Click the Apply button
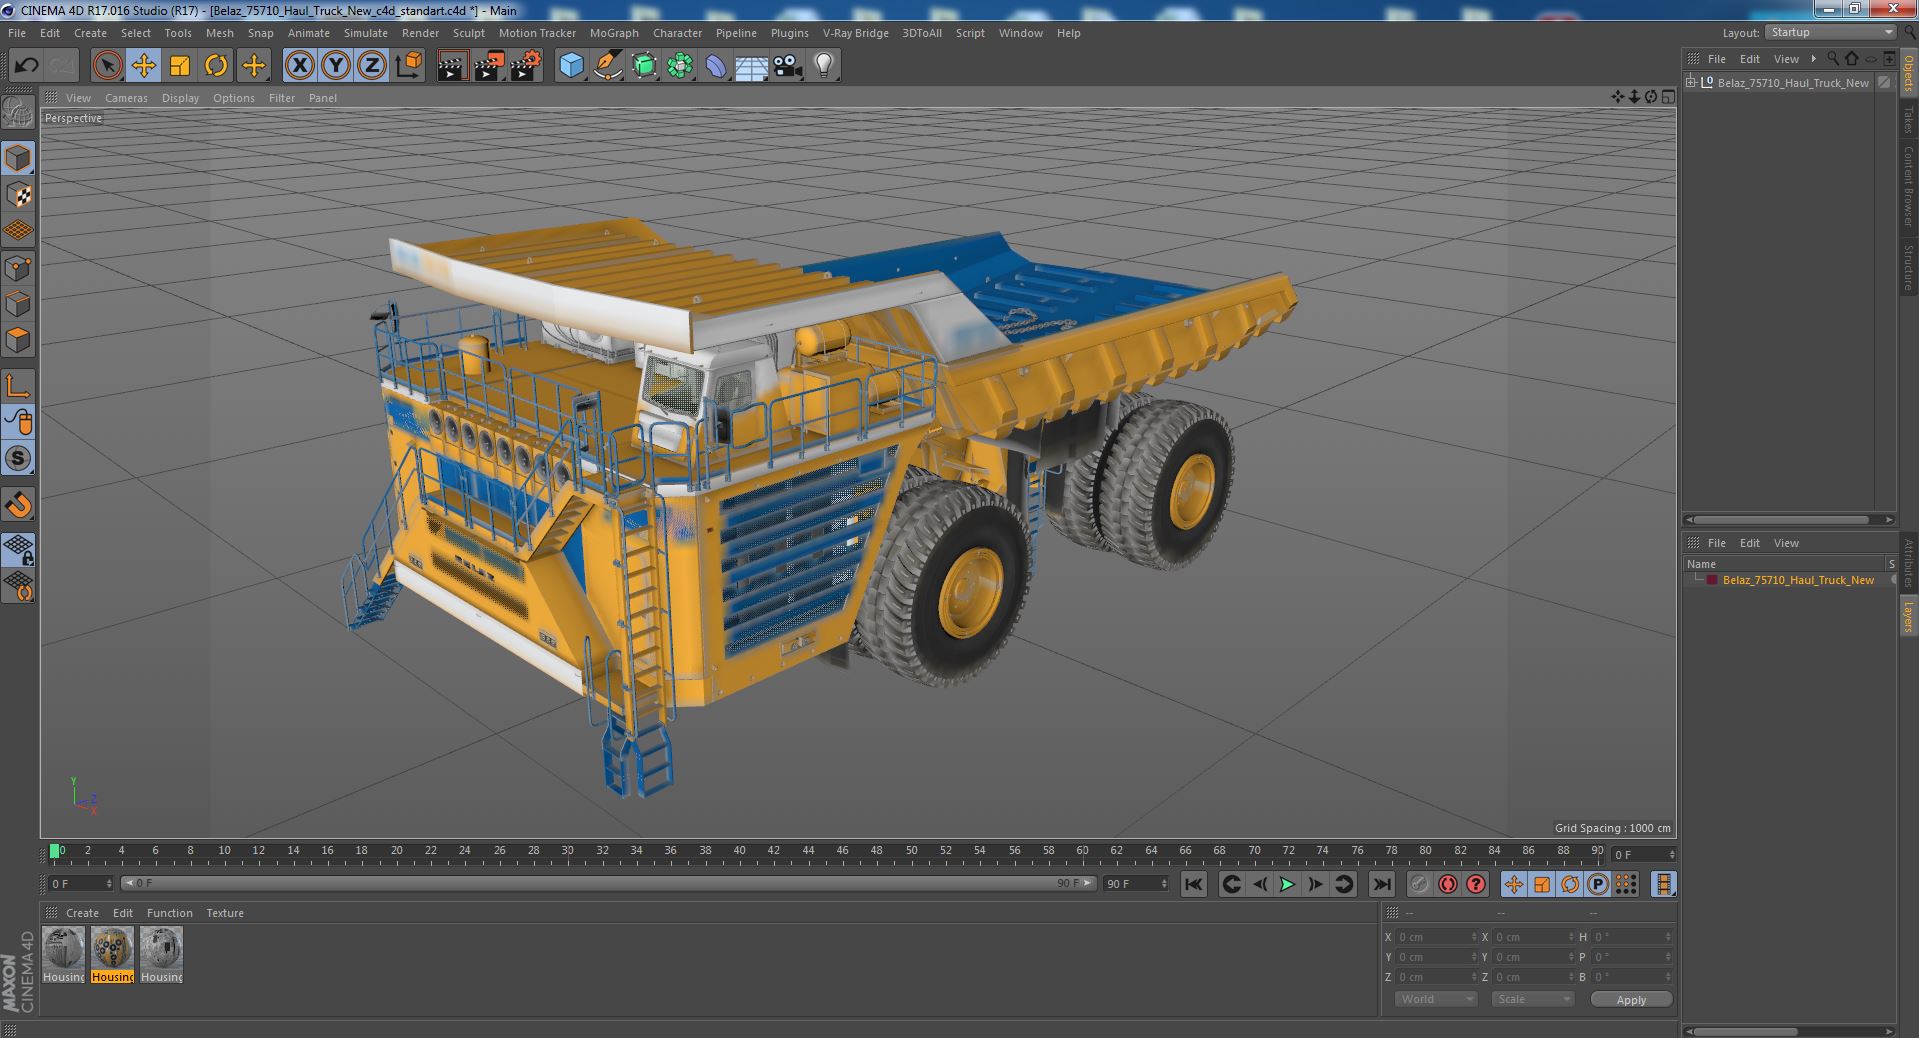Screen dimensions: 1919x1038 (x=1631, y=1000)
